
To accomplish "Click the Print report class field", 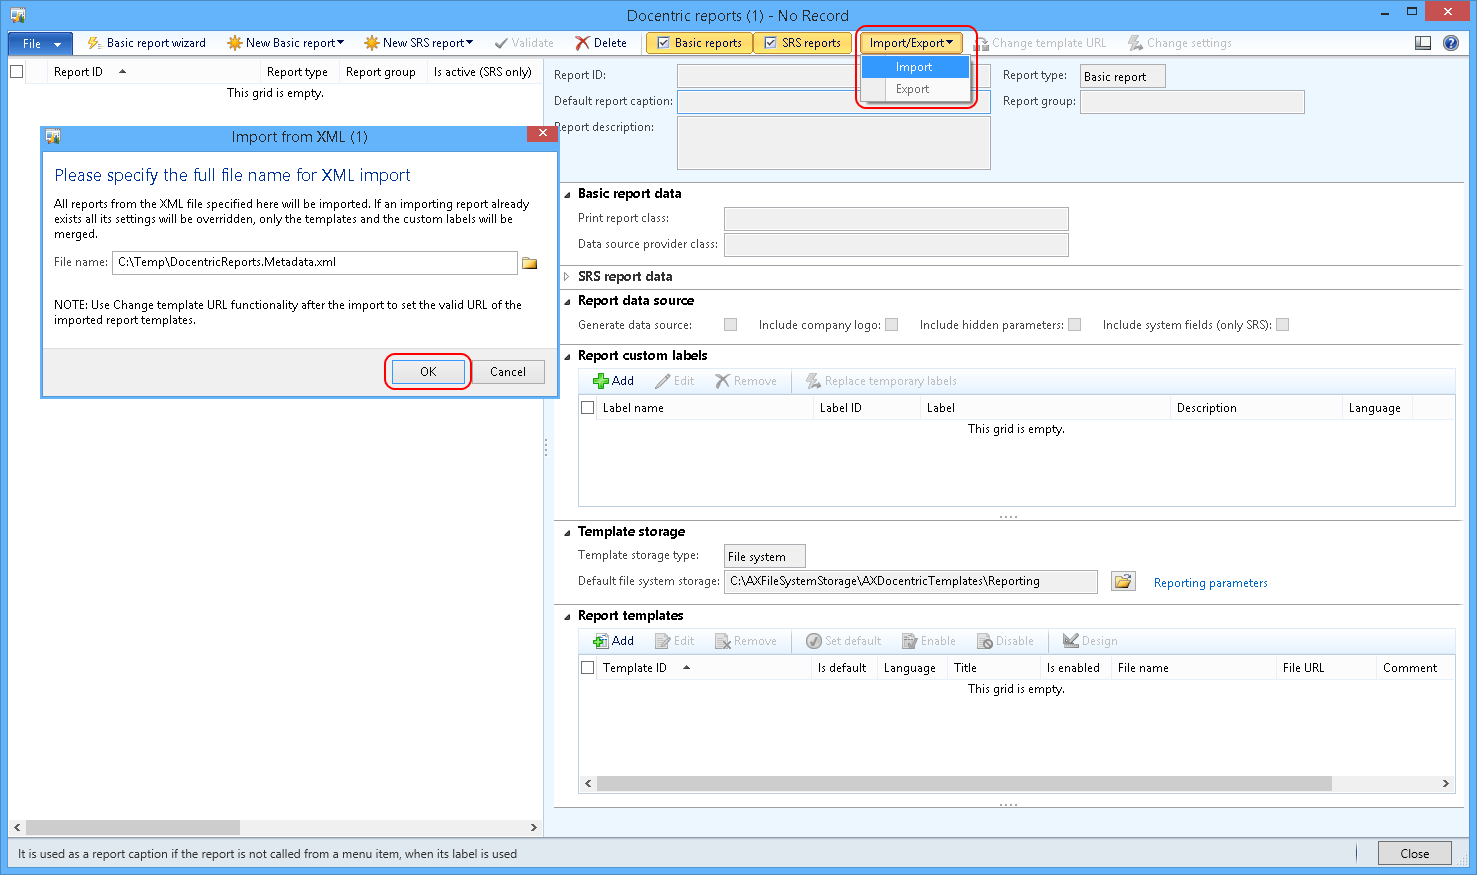I will tap(896, 219).
